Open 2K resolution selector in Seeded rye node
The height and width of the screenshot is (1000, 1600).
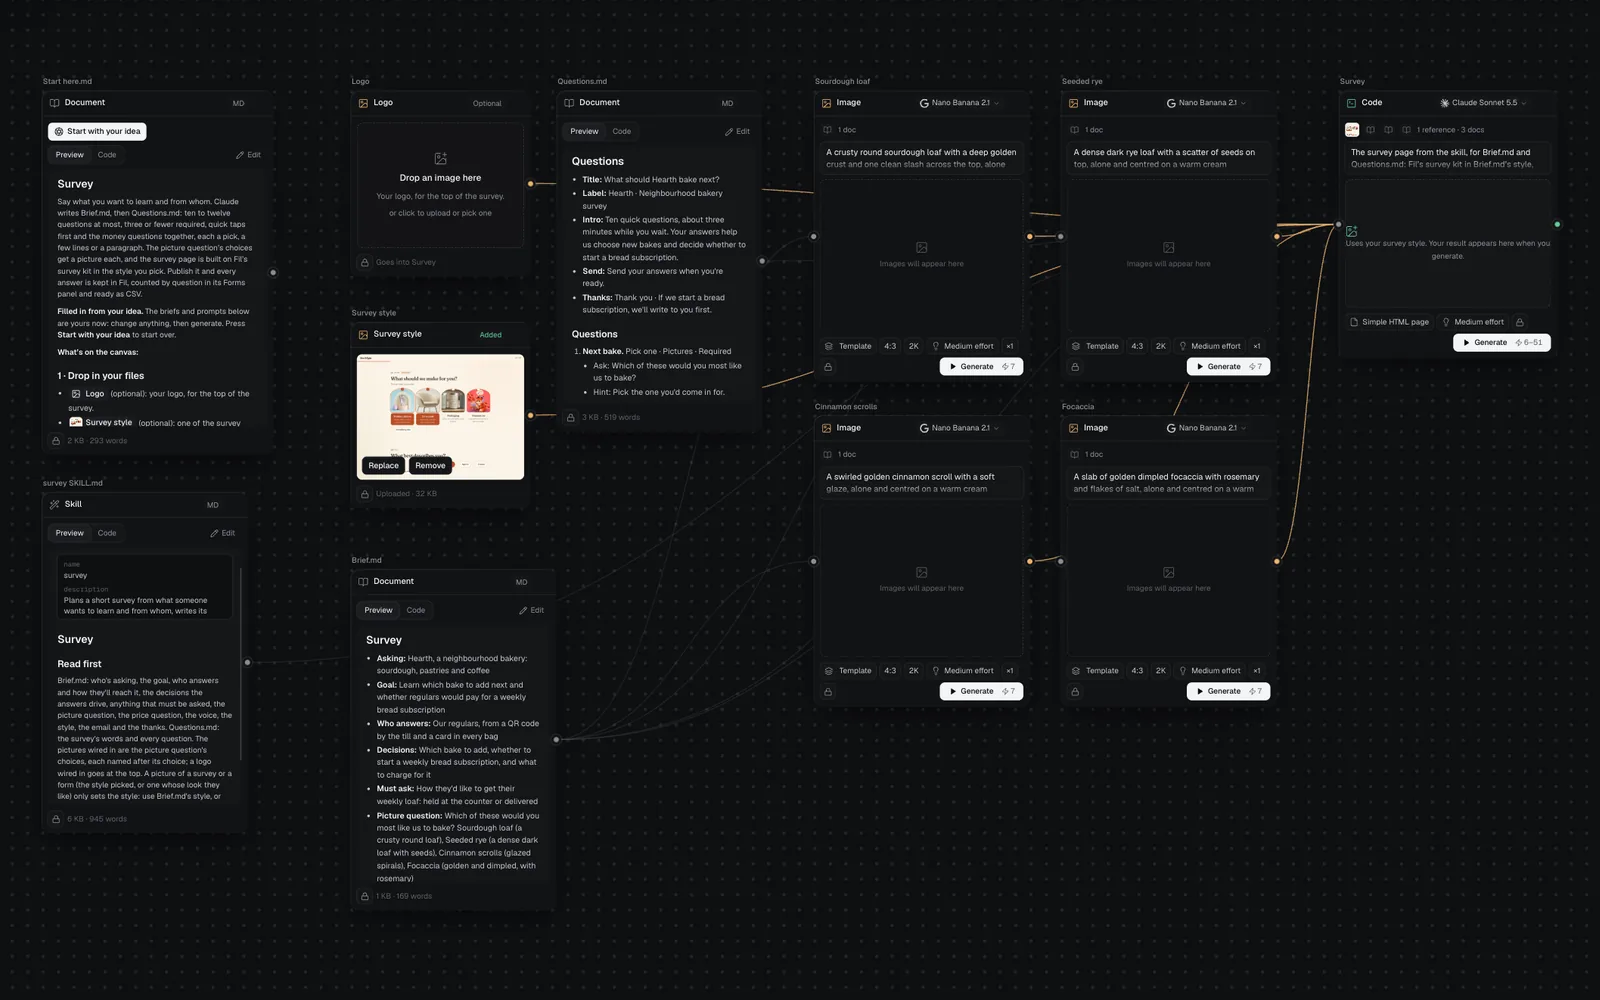(x=1161, y=346)
